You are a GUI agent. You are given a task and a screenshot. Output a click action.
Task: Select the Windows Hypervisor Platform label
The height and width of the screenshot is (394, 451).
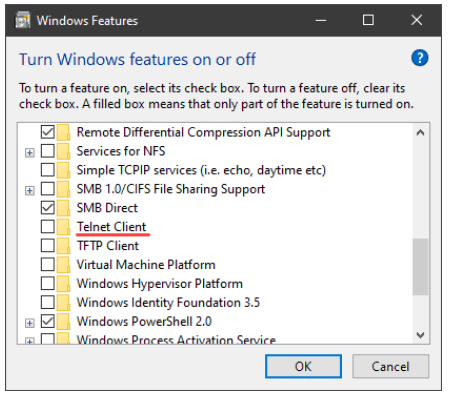(x=160, y=284)
